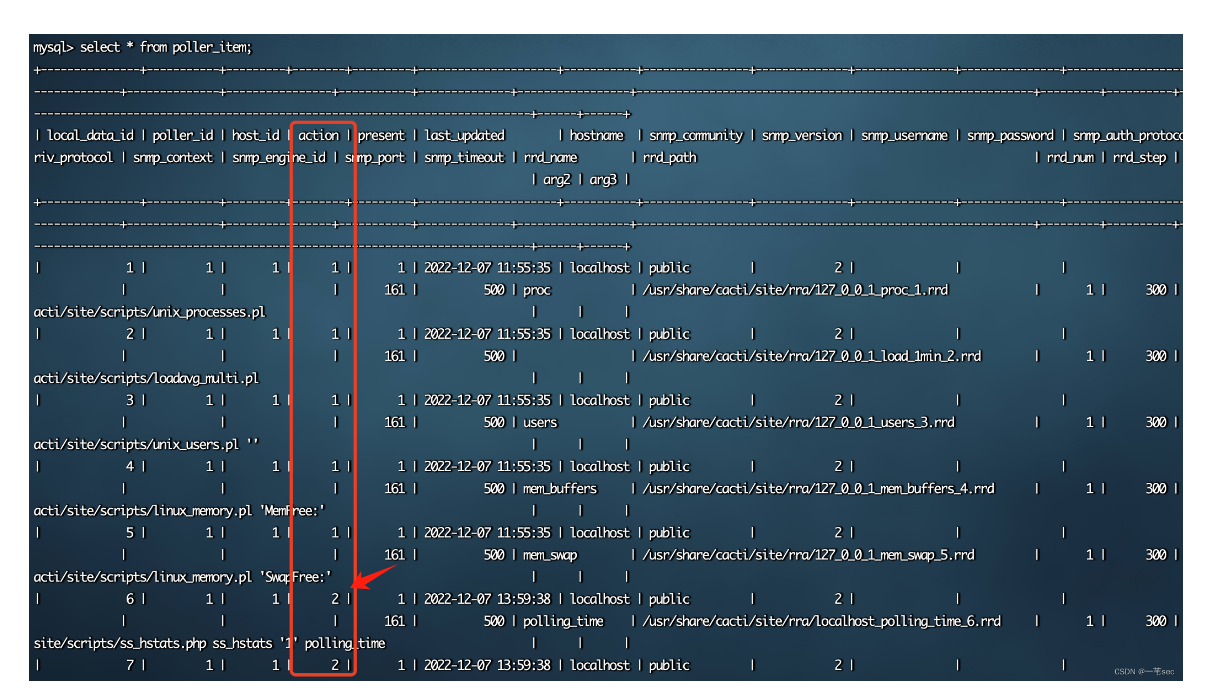The height and width of the screenshot is (699, 1210).
Task: Click the "snmp_timeout" column header
Action: coord(465,157)
